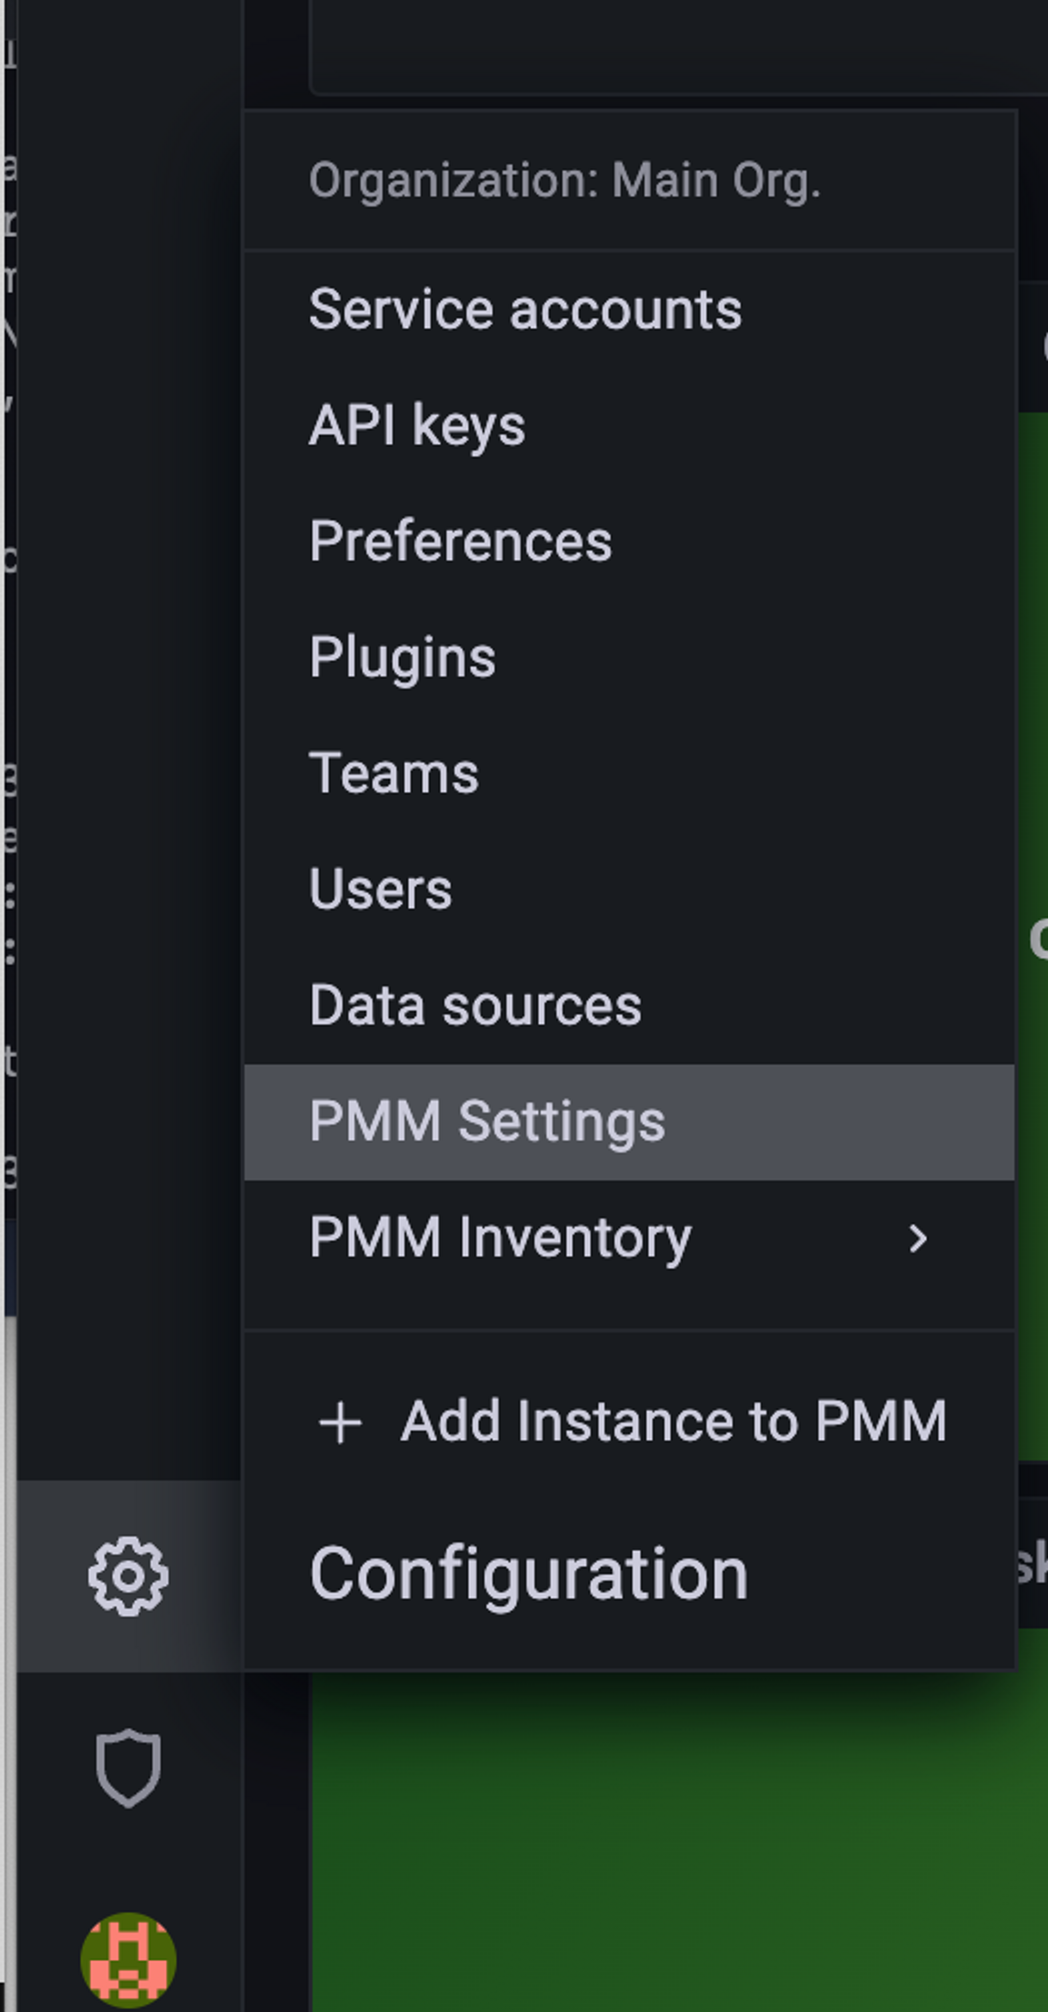This screenshot has height=2012, width=1048.
Task: Expand the PMM Inventory submenu chevron
Action: [918, 1238]
